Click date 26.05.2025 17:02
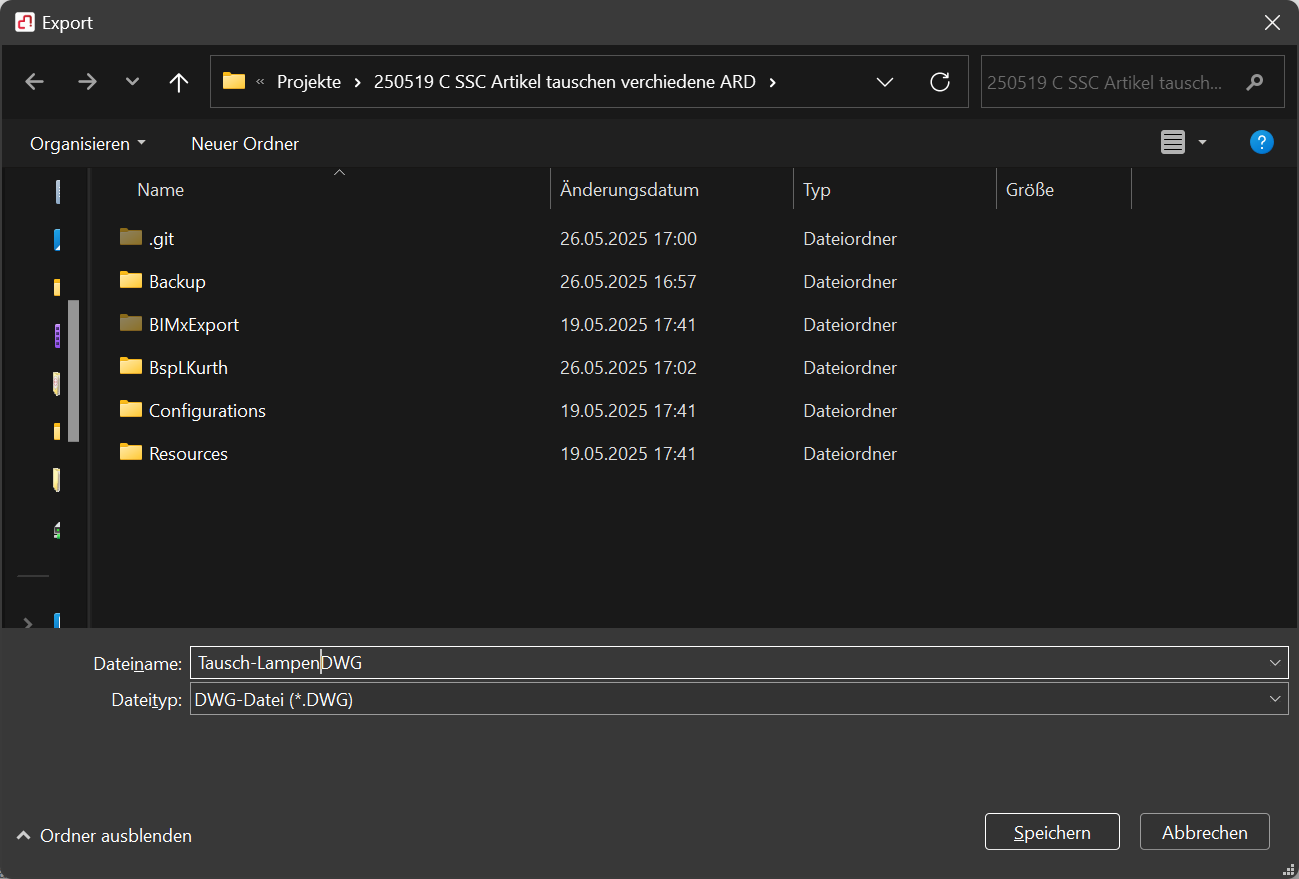Viewport: 1299px width, 879px height. tap(628, 368)
